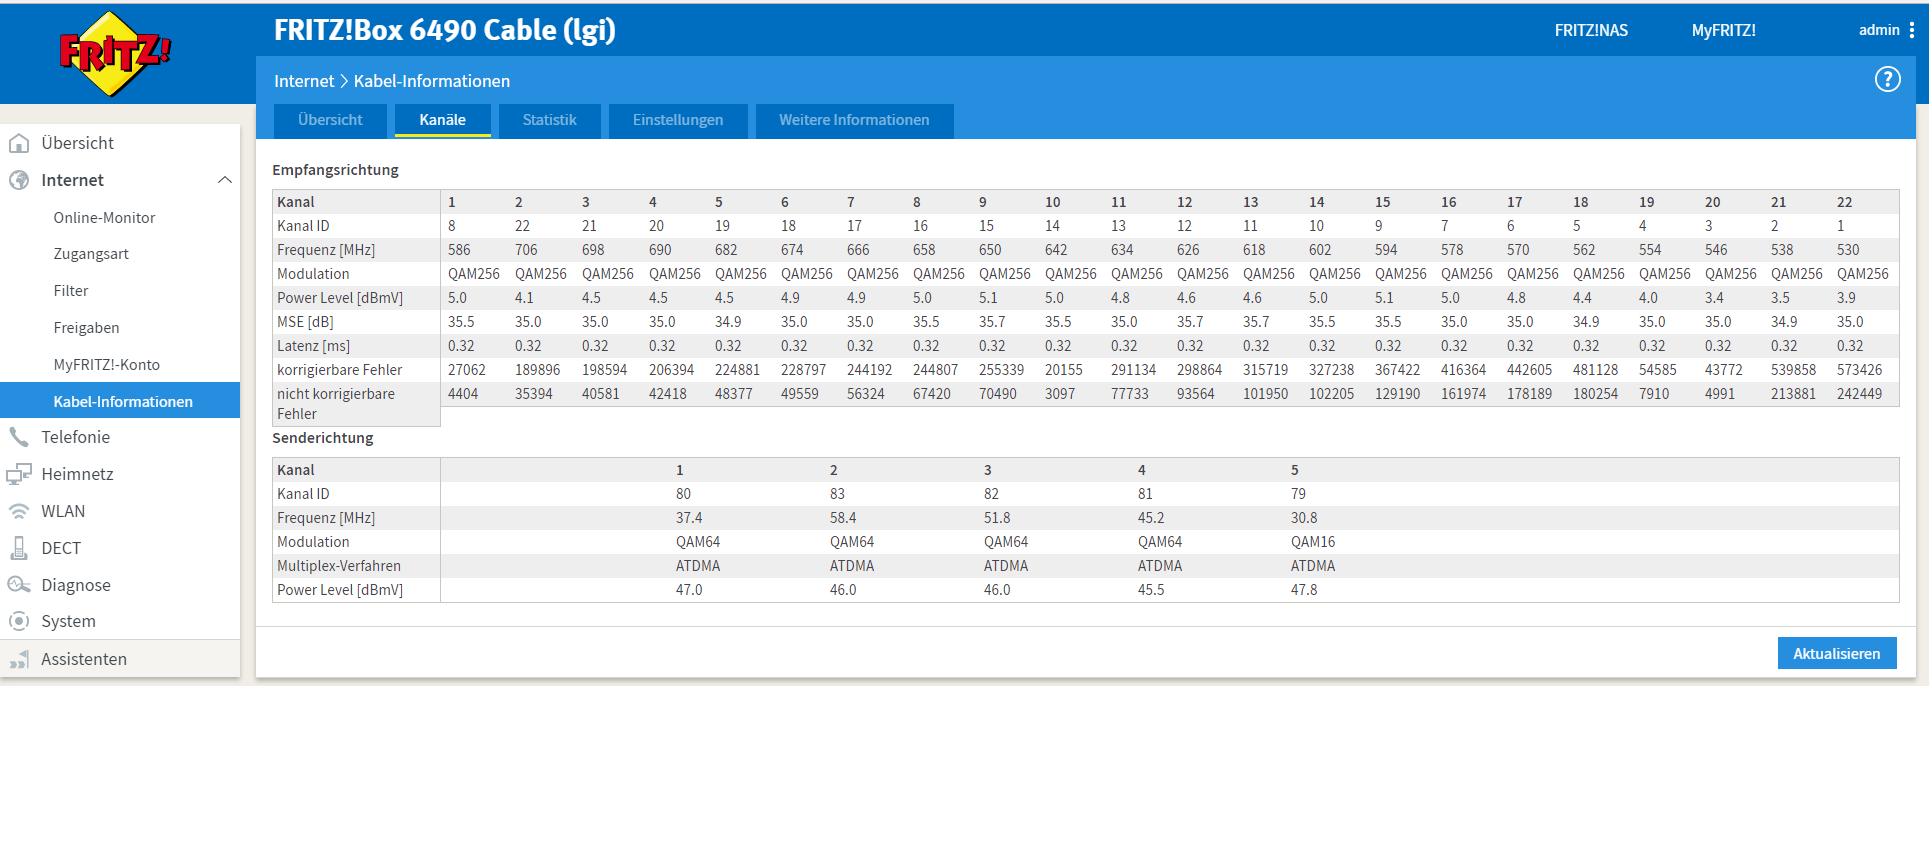Collapse the Internet menu chevron

click(x=225, y=180)
